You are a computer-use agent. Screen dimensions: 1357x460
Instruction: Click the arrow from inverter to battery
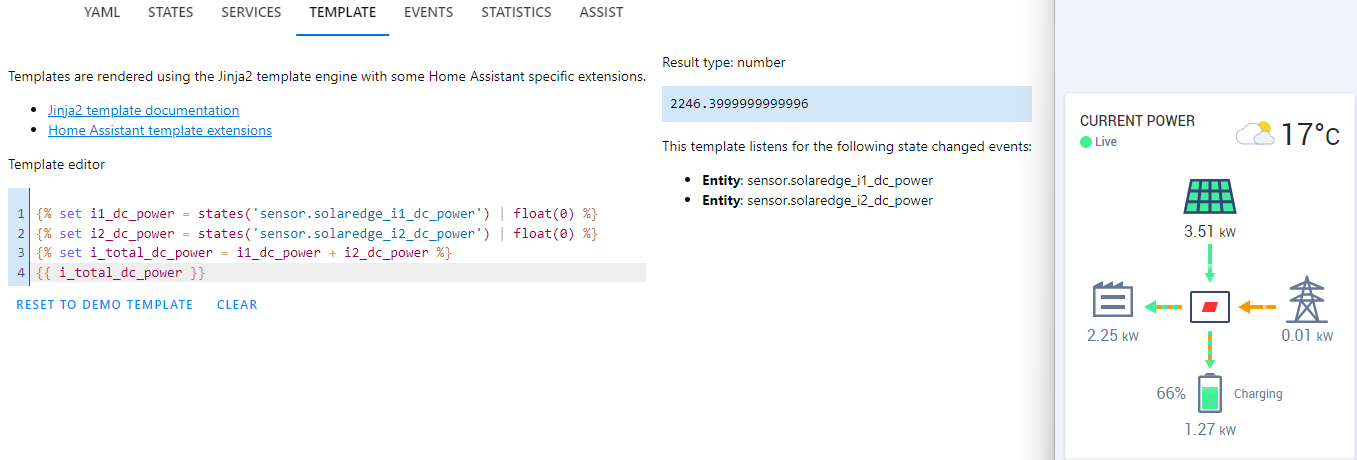(x=1209, y=348)
